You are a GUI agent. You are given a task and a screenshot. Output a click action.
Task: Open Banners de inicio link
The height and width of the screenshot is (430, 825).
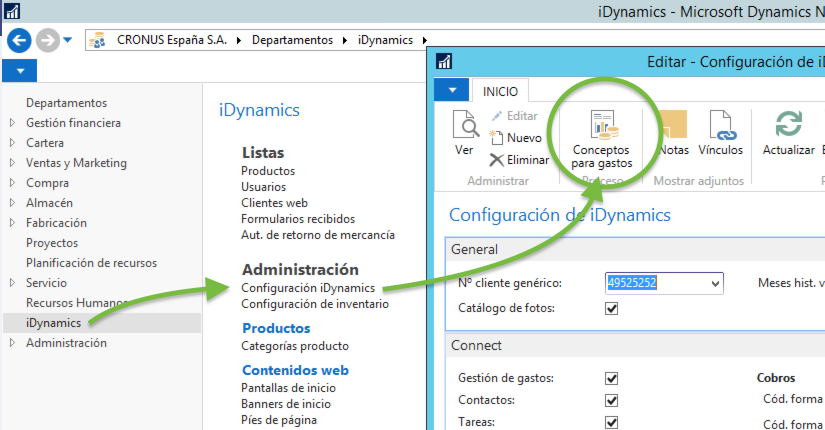pos(286,404)
